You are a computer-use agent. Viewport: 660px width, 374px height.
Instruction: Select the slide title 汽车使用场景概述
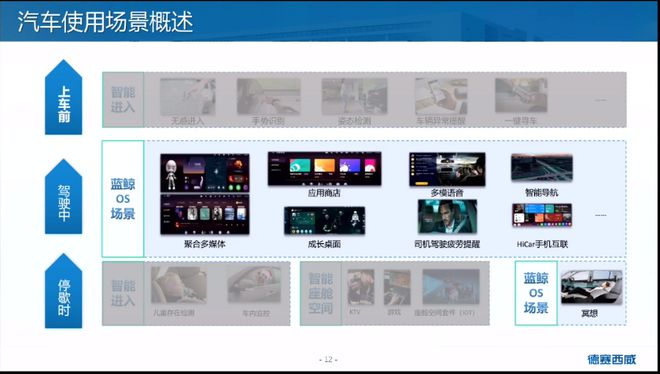[105, 21]
